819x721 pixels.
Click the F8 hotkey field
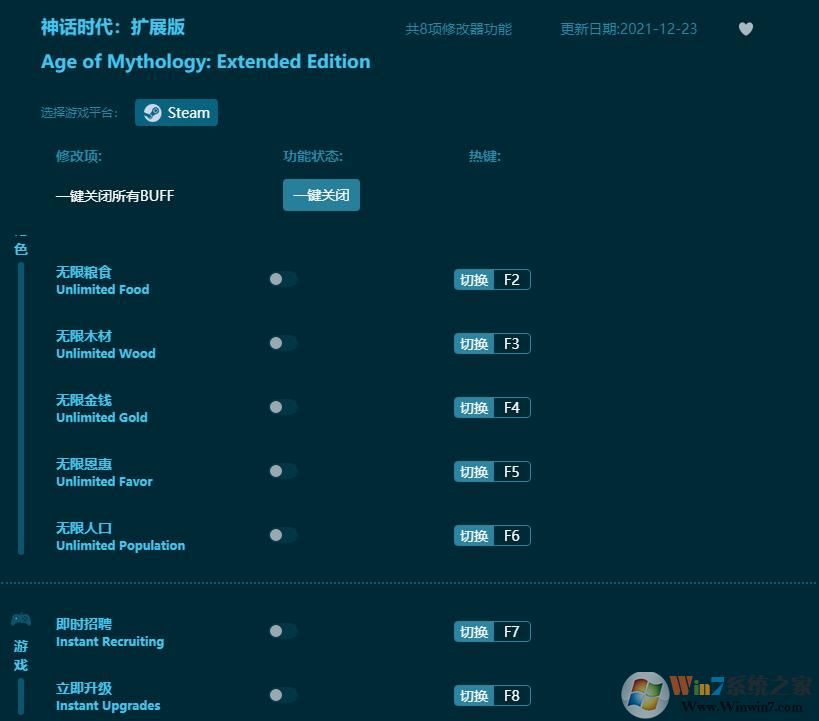coord(512,696)
